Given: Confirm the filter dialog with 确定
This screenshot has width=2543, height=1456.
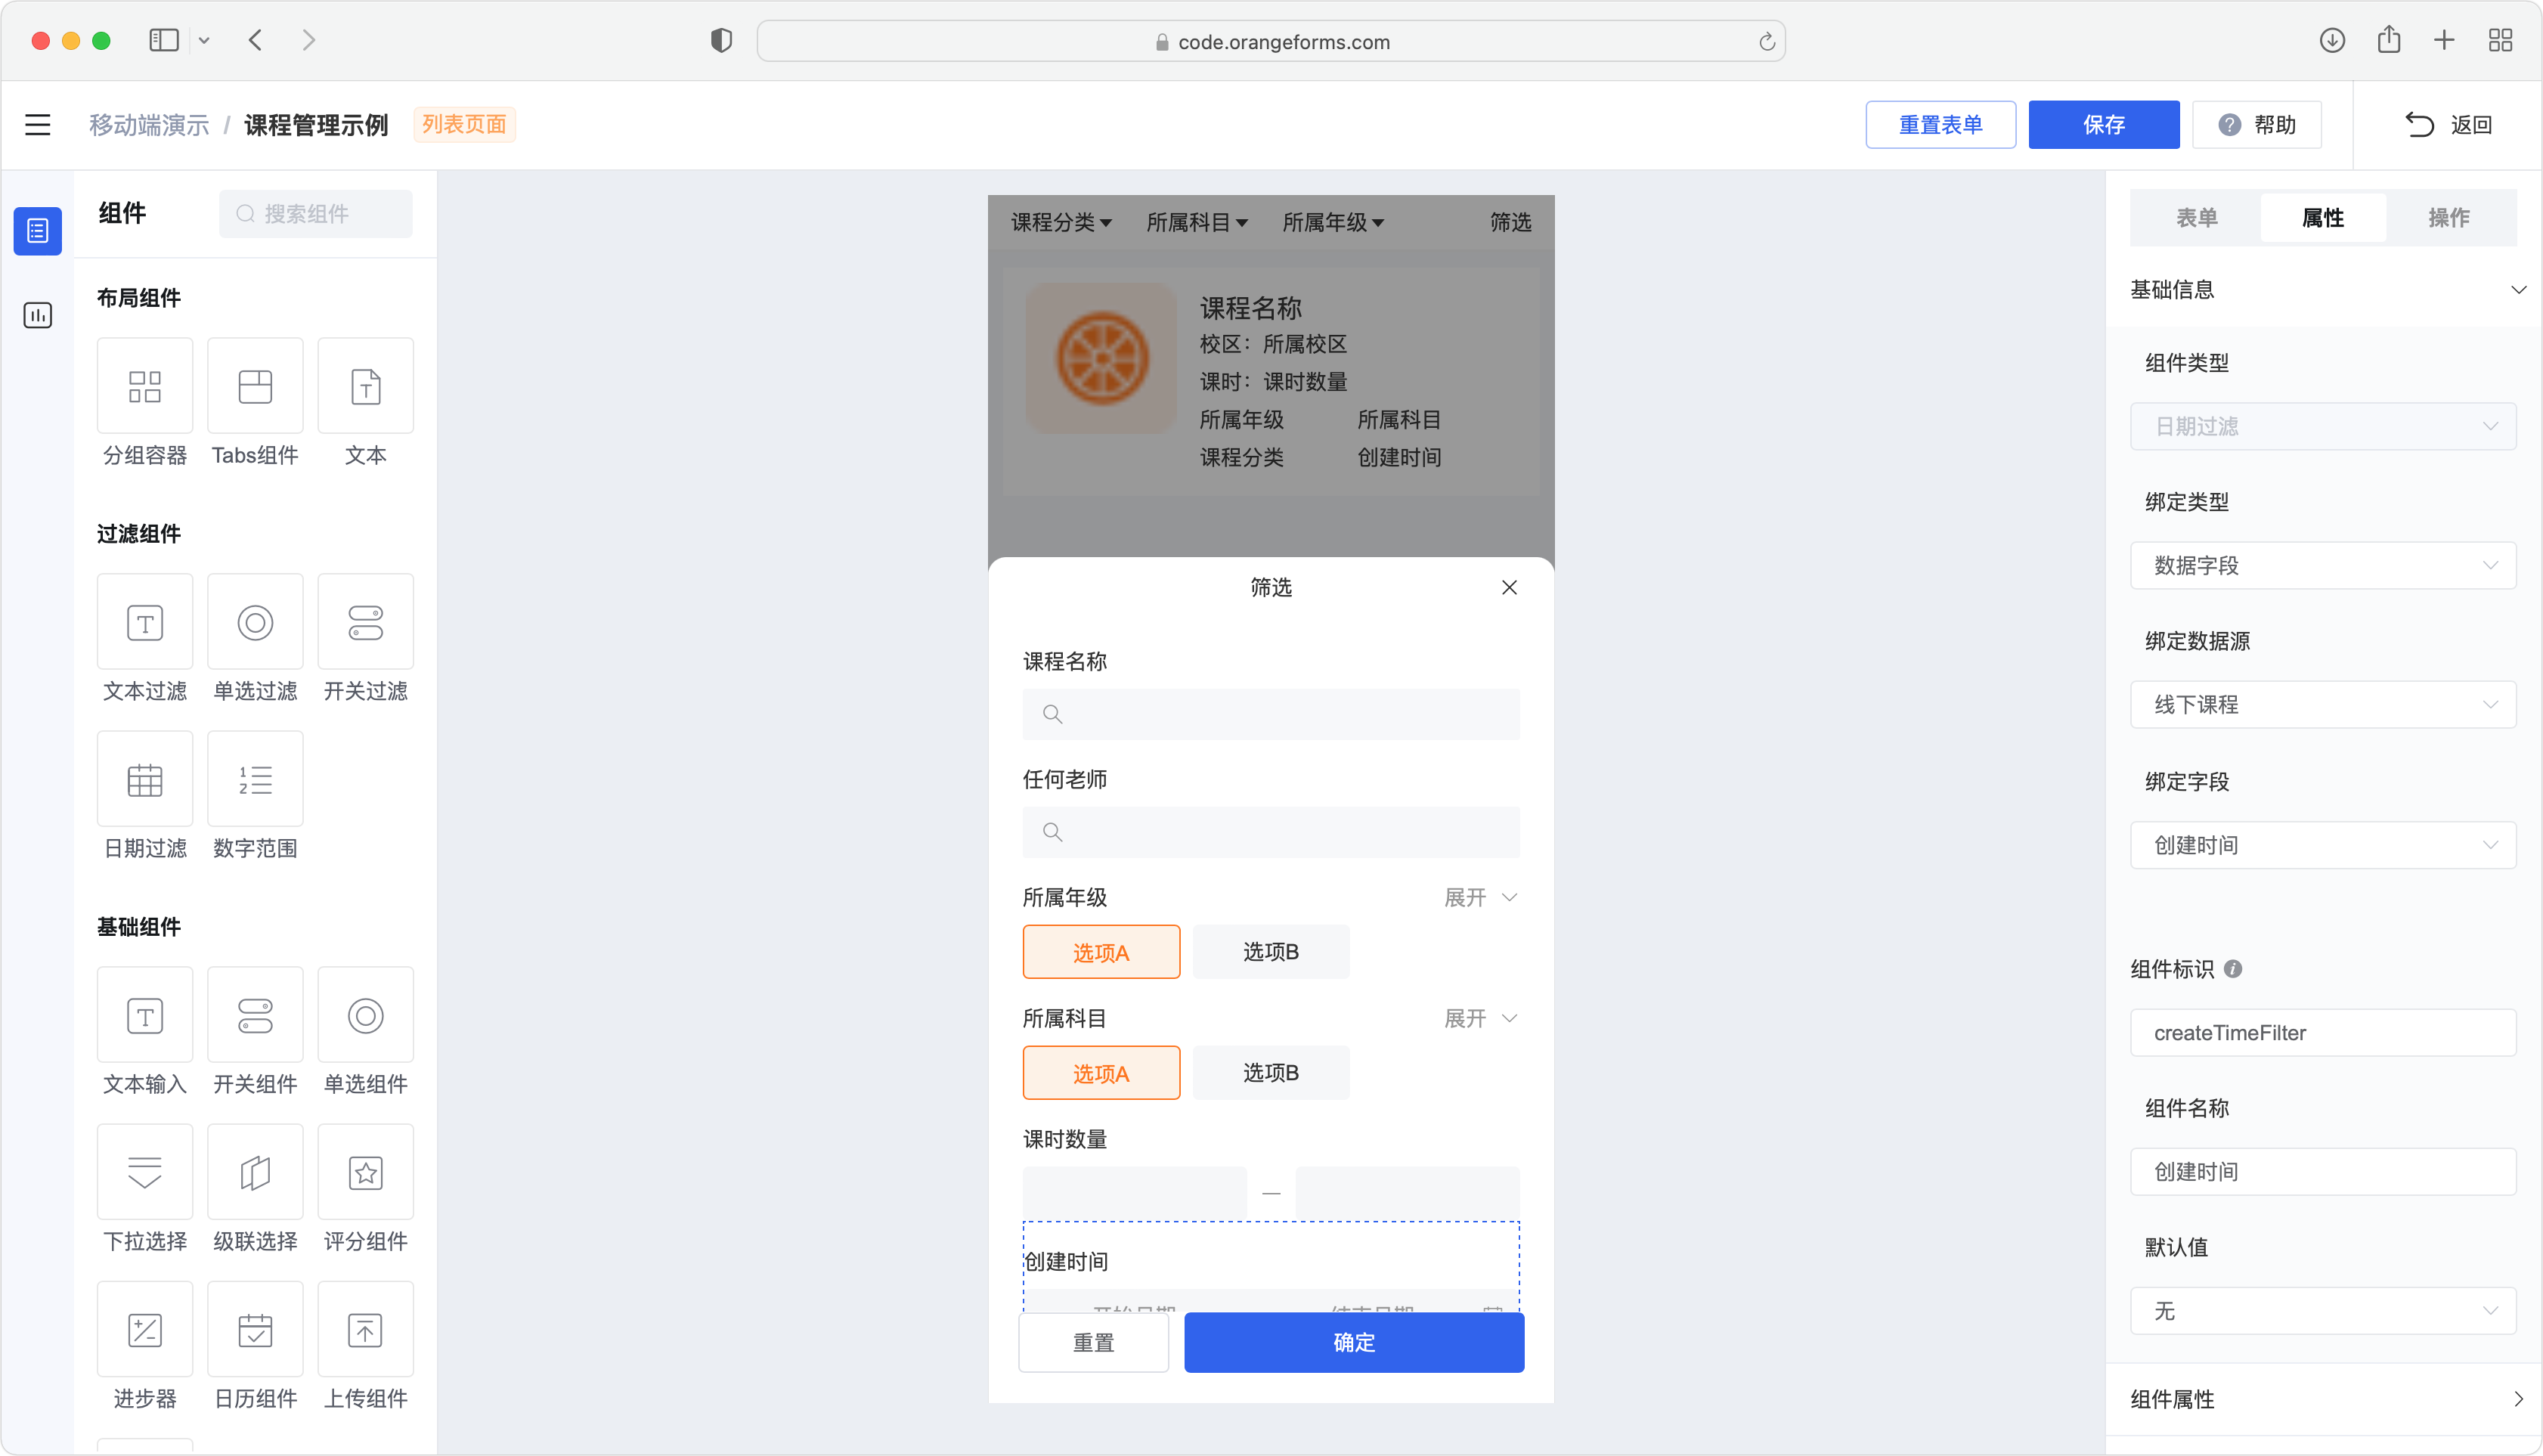Looking at the screenshot, I should pos(1353,1343).
